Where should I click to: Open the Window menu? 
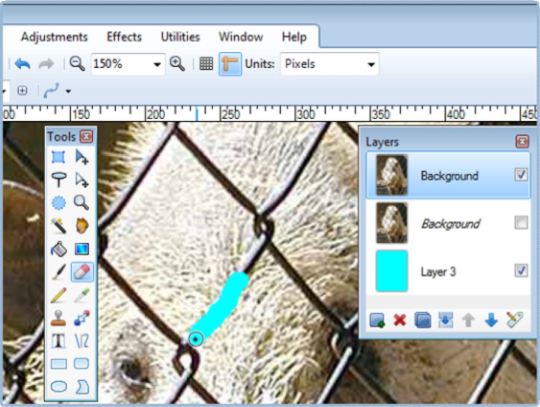pyautogui.click(x=241, y=37)
